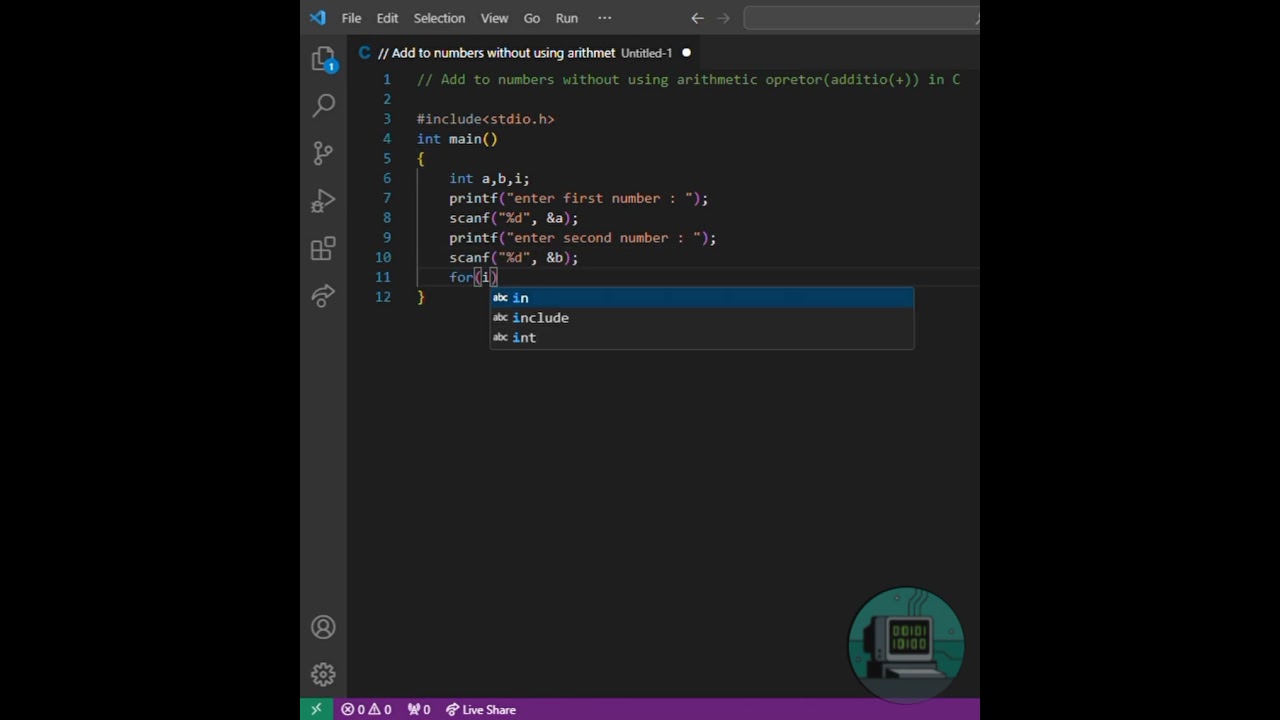Click the VS Code logo icon
1280x720 pixels.
tap(317, 18)
